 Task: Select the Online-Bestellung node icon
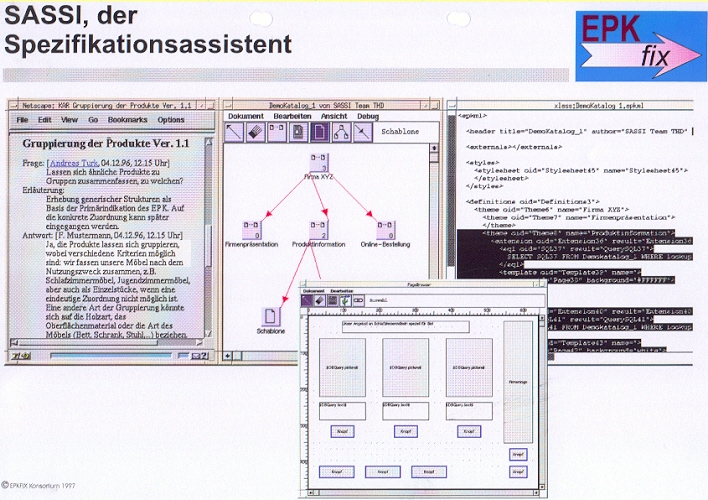[384, 229]
